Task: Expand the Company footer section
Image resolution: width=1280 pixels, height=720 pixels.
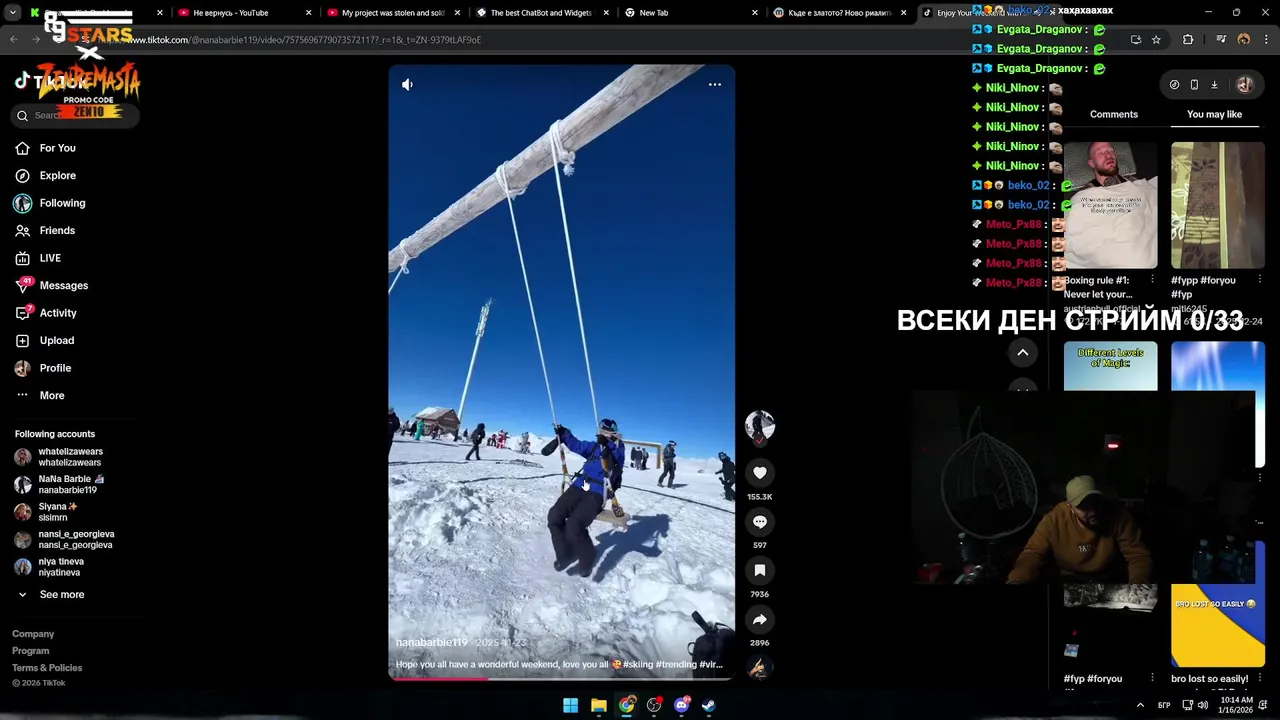Action: (x=33, y=634)
